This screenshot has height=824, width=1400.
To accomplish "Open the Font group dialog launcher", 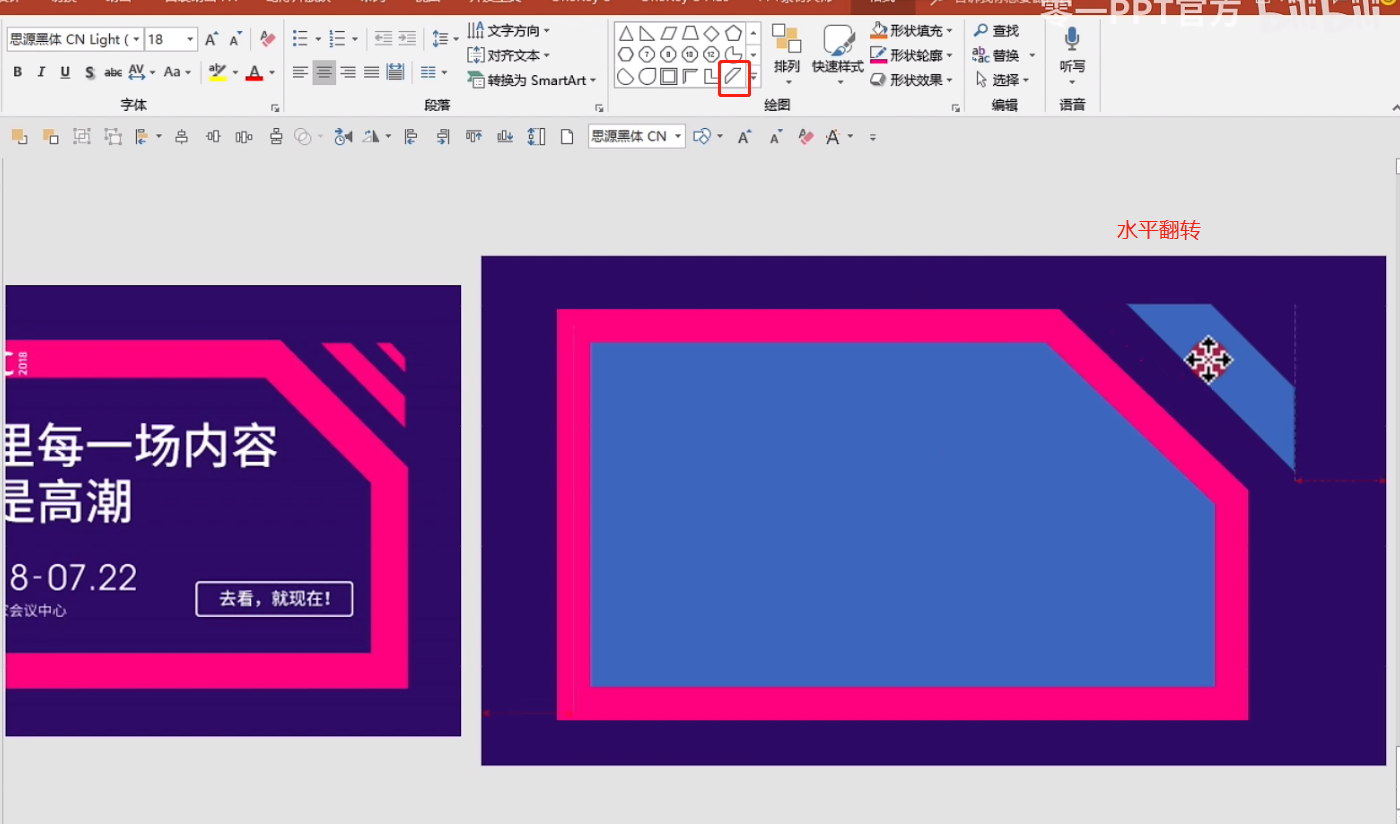I will click(x=274, y=107).
